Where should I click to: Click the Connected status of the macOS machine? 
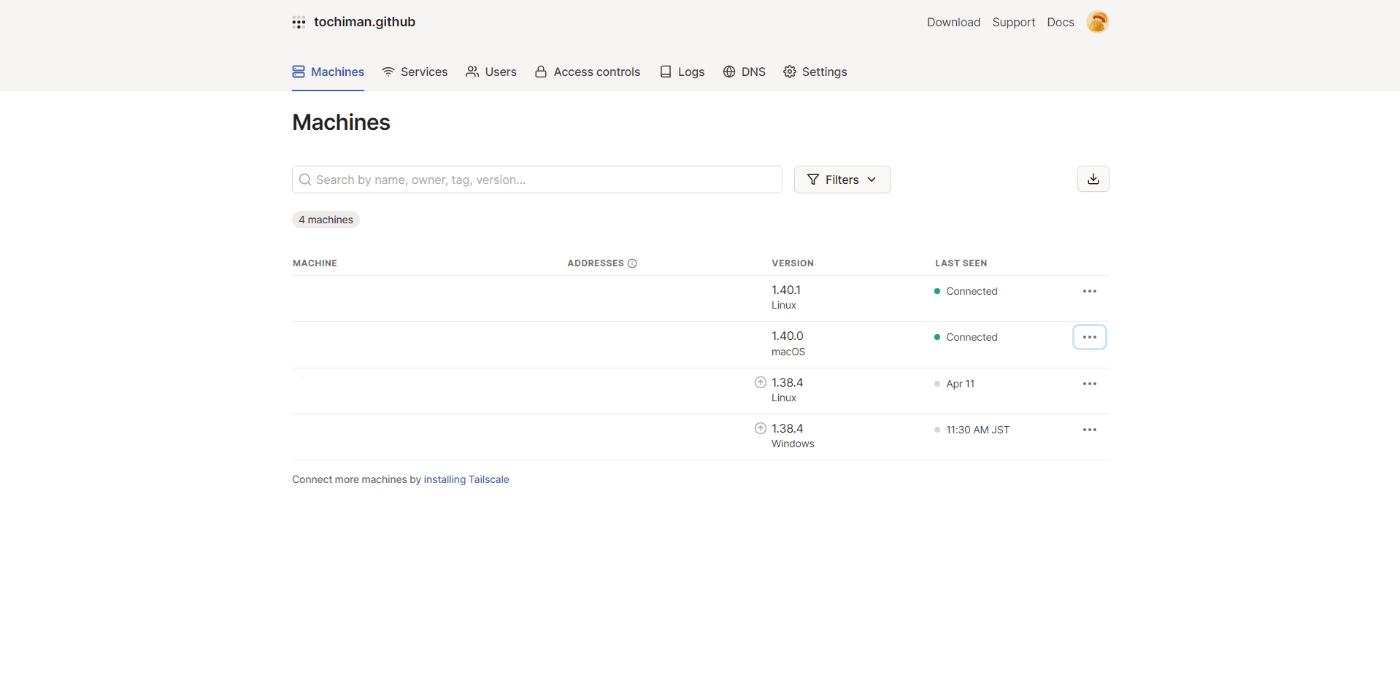966,338
